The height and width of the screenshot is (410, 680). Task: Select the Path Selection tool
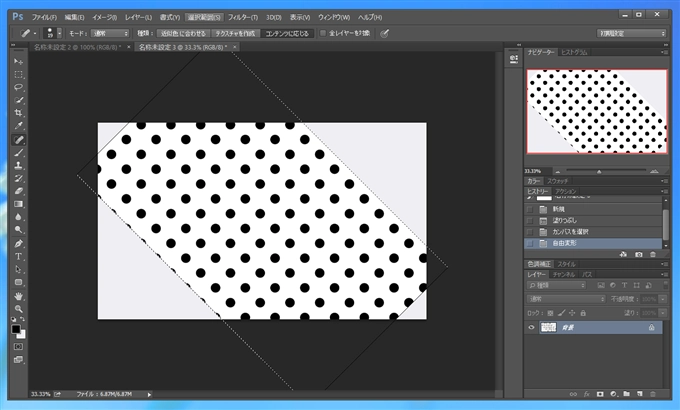pyautogui.click(x=18, y=269)
